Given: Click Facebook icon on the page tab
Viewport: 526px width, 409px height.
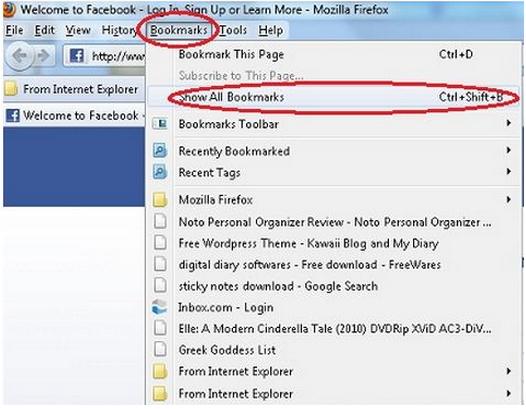Looking at the screenshot, I should point(13,116).
